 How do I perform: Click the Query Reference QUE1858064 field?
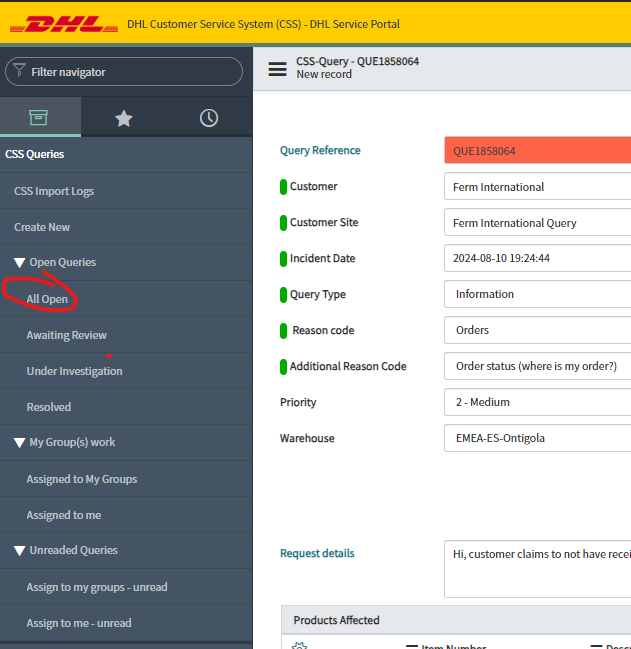(x=537, y=150)
